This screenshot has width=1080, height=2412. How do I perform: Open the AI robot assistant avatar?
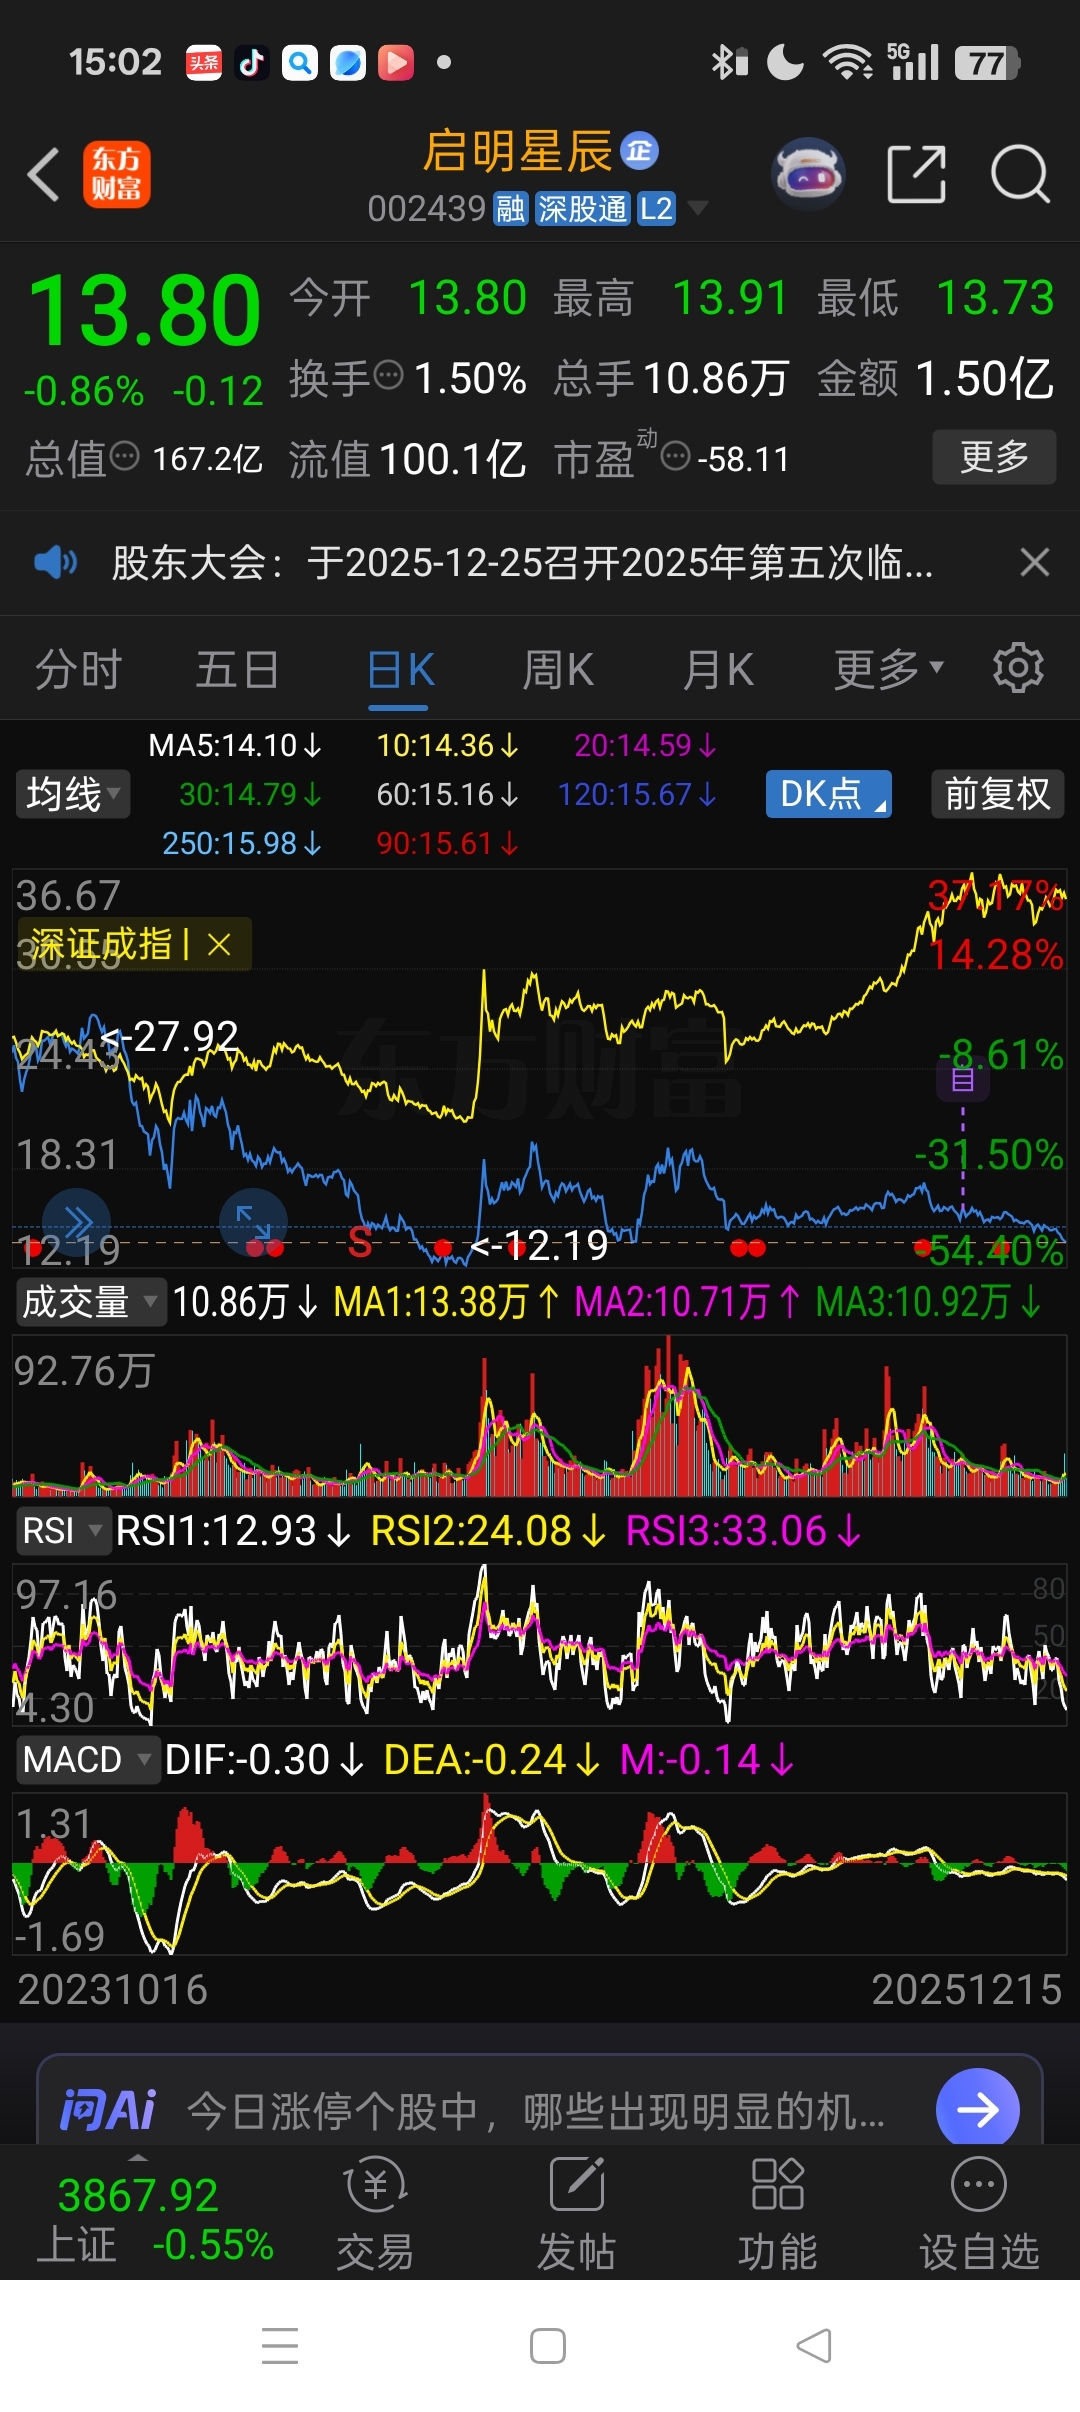[809, 174]
